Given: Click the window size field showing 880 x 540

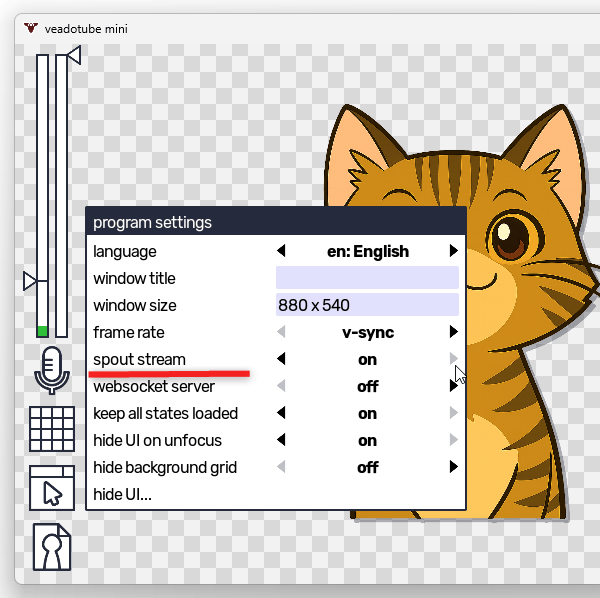Looking at the screenshot, I should point(367,305).
